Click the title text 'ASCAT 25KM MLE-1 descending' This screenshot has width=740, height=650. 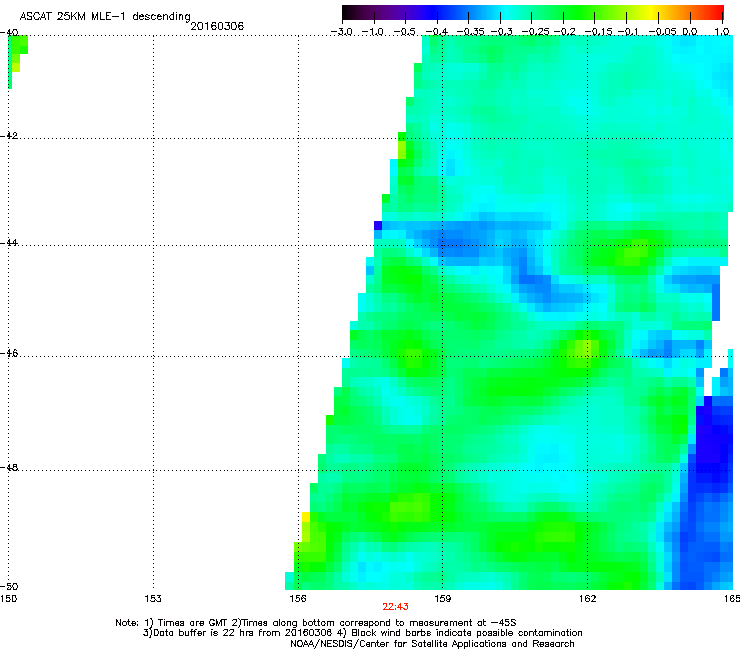[105, 16]
